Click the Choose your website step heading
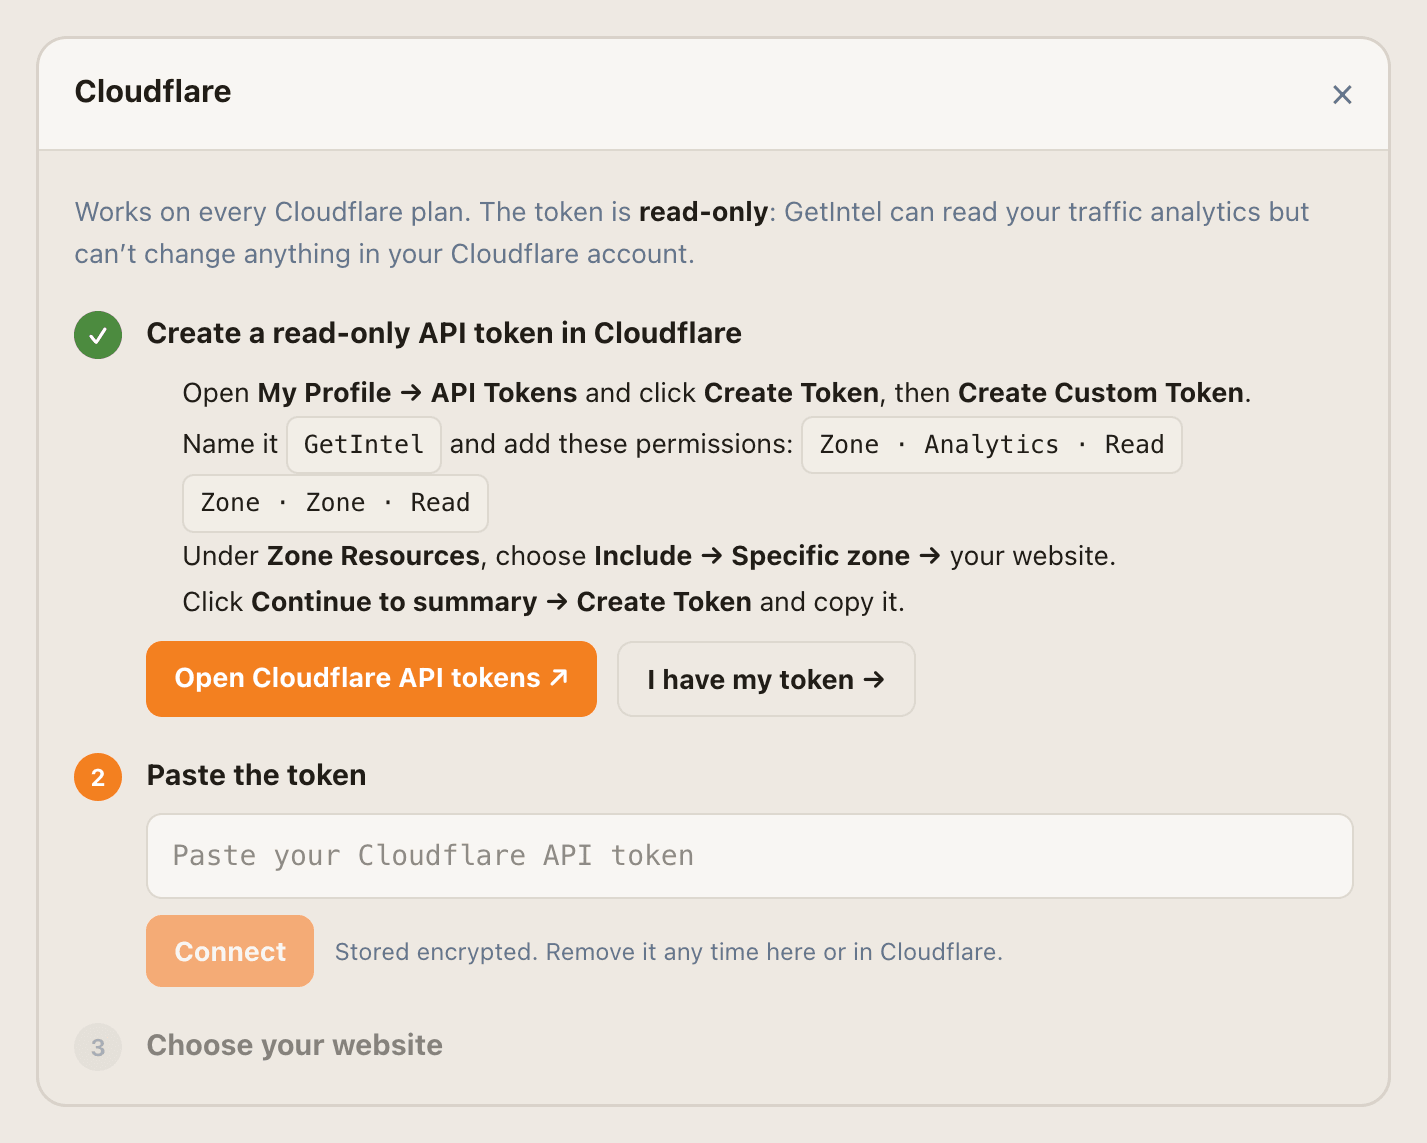 point(294,1045)
